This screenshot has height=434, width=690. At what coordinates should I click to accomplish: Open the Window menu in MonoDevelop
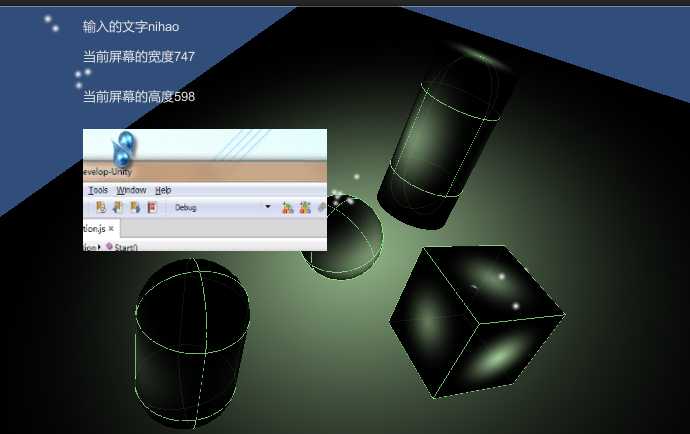(131, 190)
